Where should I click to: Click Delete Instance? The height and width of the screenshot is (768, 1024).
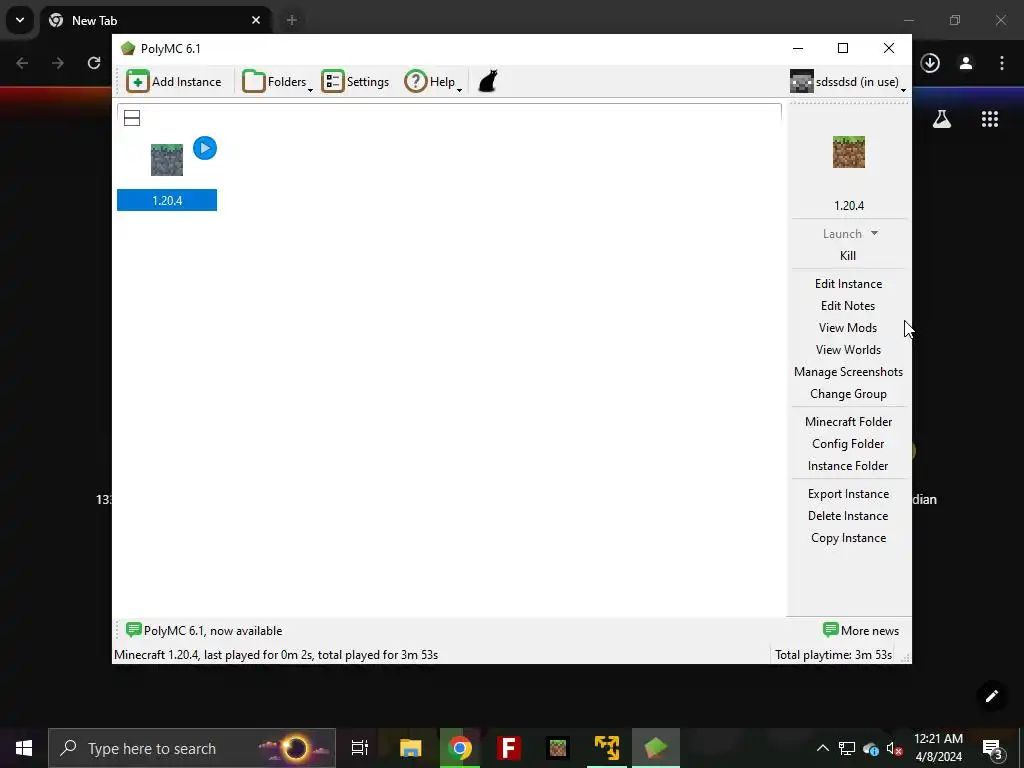click(x=848, y=516)
